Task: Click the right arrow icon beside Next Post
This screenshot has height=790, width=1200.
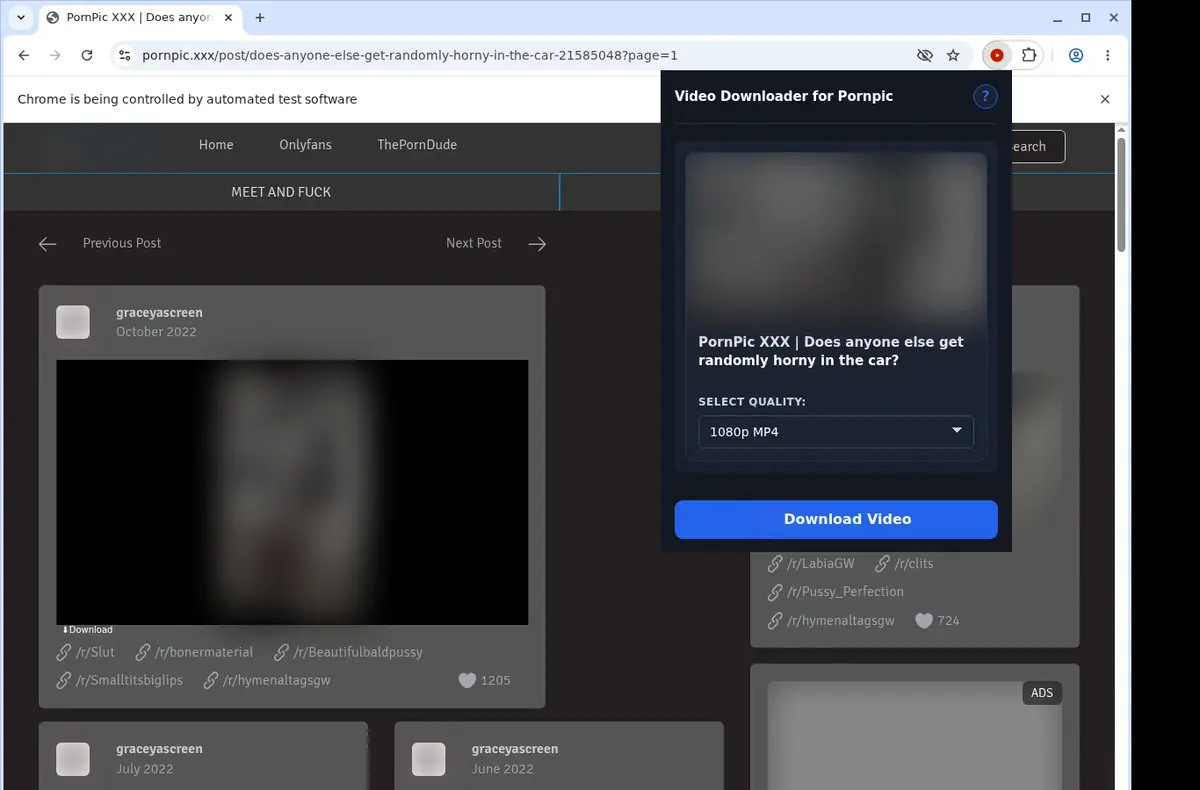Action: 537,244
